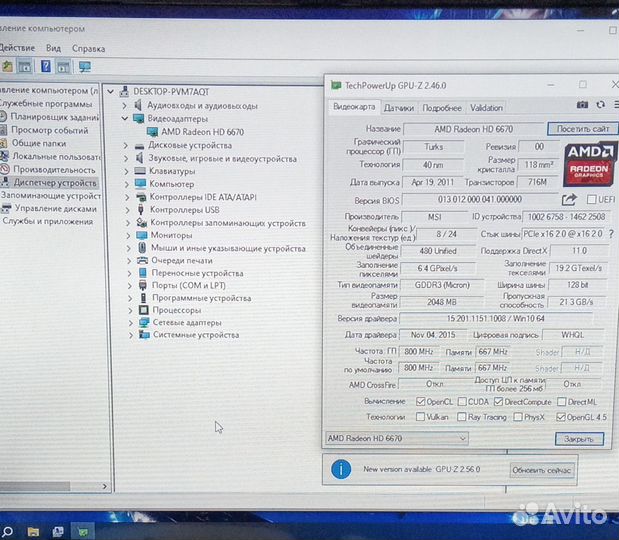619x540 pixels.
Task: Click GPU-Z screenshot camera icon
Action: [582, 105]
